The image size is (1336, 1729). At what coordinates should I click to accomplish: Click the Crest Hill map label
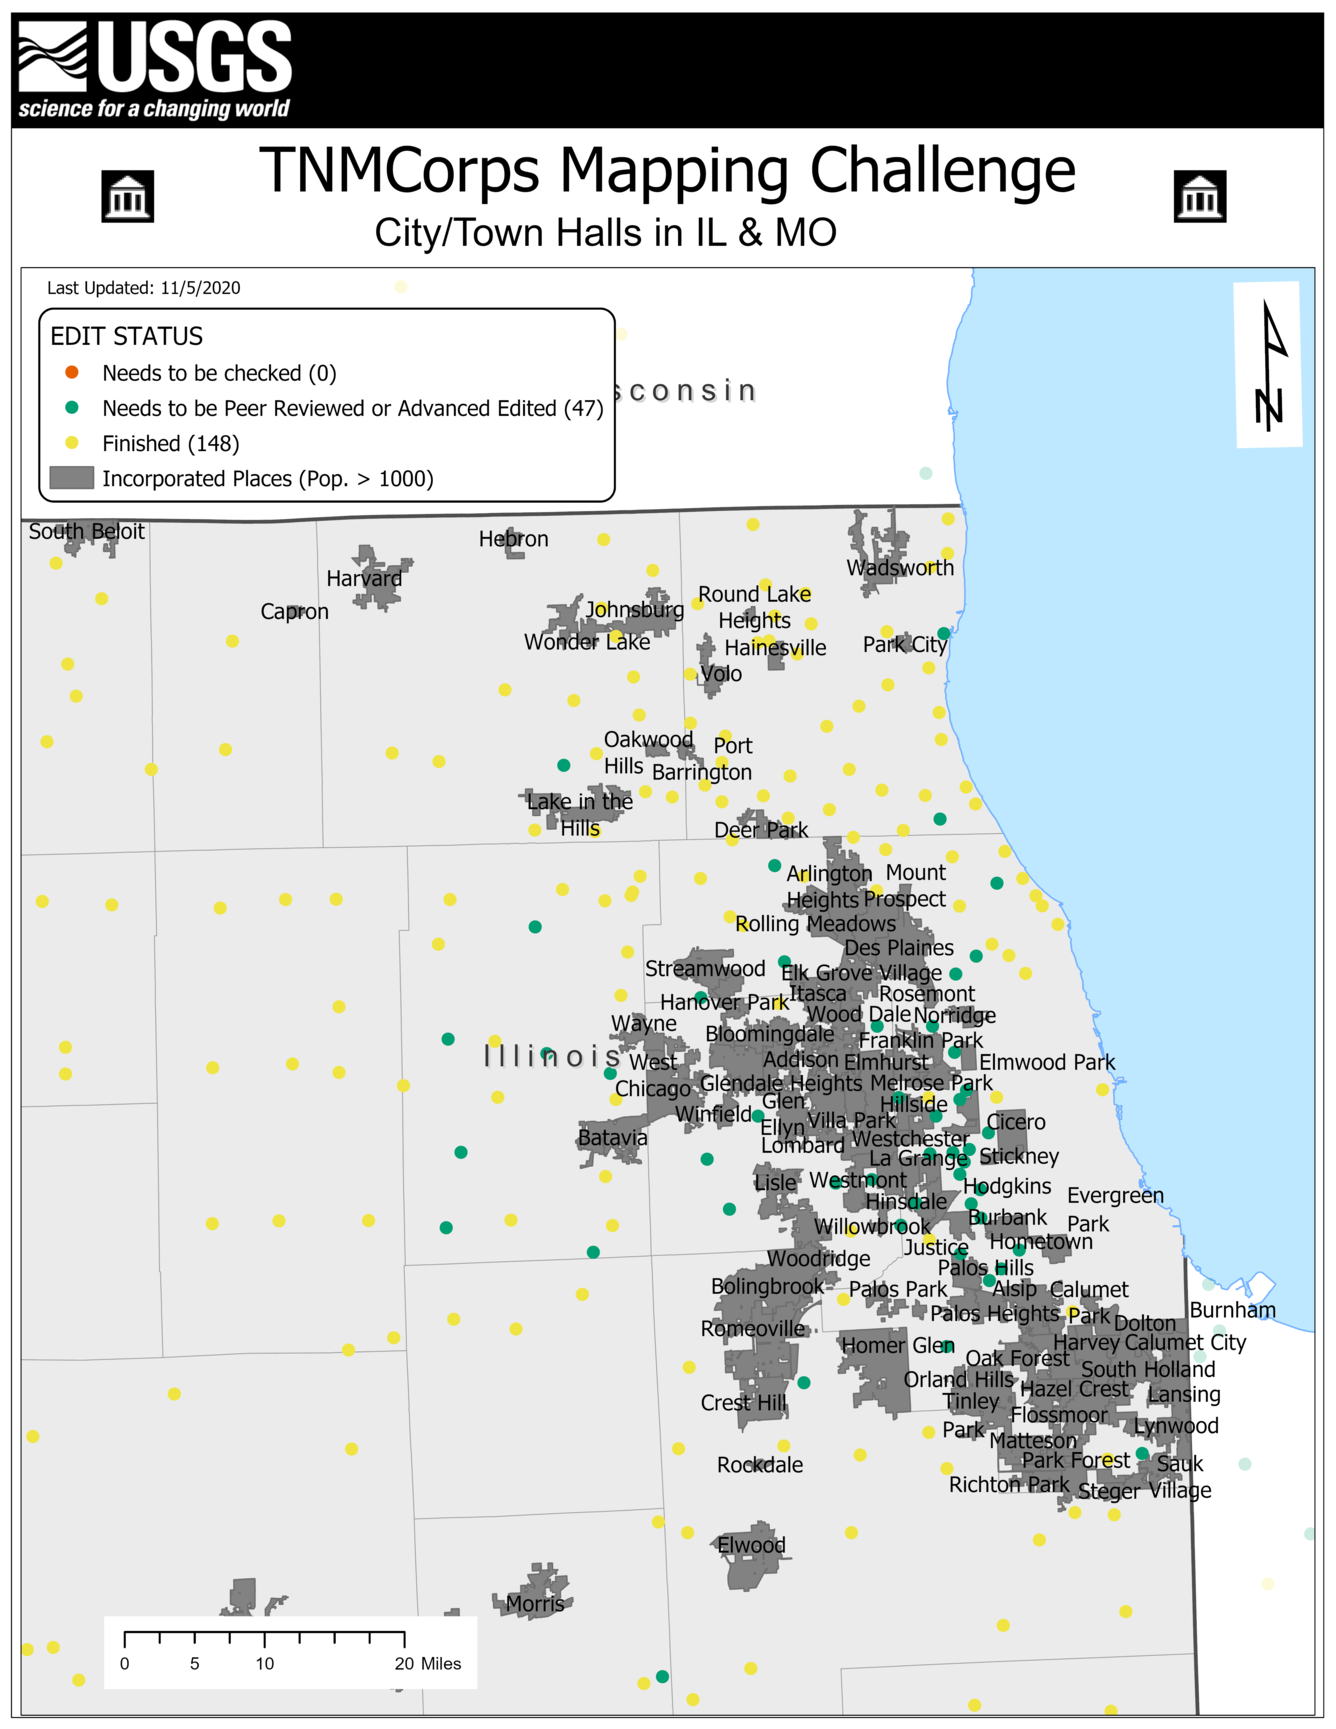pos(743,1403)
